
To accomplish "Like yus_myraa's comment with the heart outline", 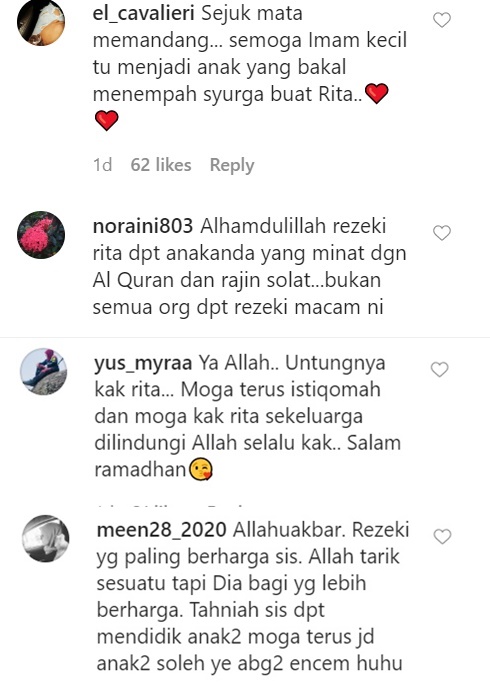I will [x=439, y=369].
